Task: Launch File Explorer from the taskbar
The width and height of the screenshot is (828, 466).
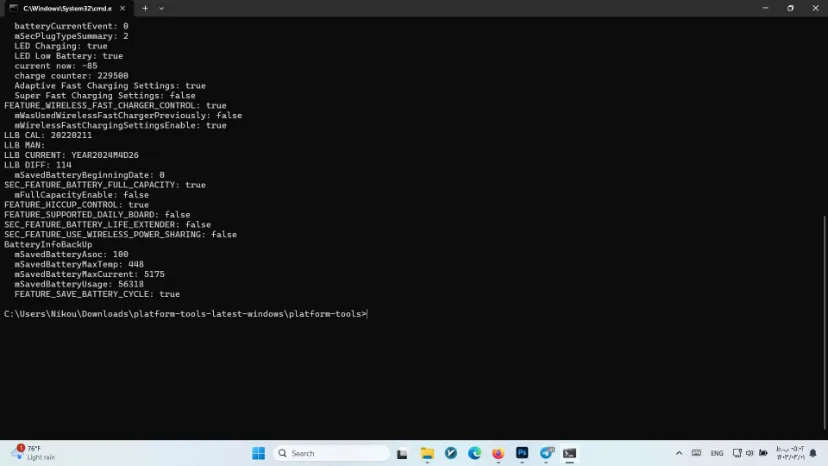Action: tap(427, 453)
